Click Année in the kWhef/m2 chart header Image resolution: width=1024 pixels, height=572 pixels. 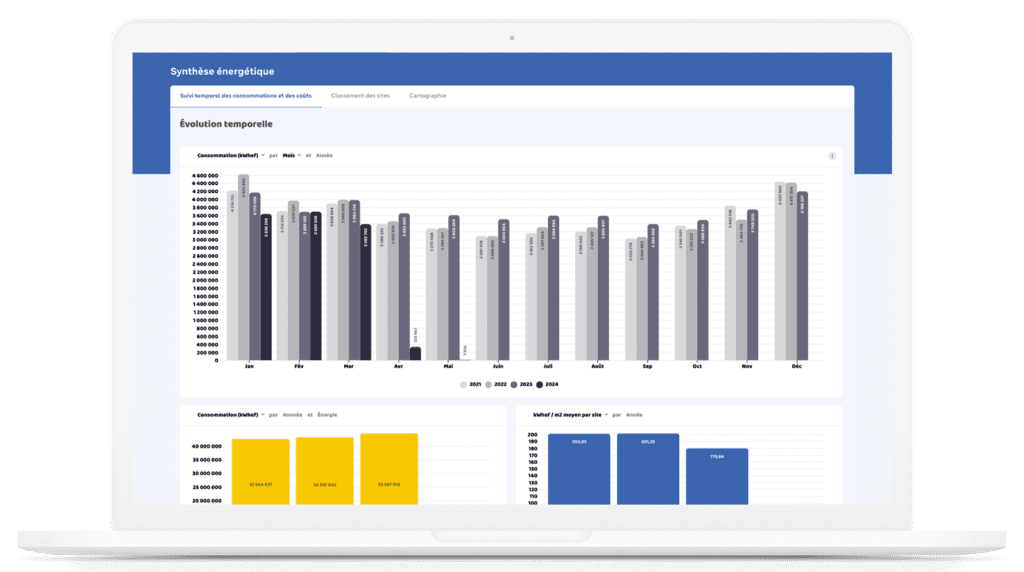click(x=634, y=414)
